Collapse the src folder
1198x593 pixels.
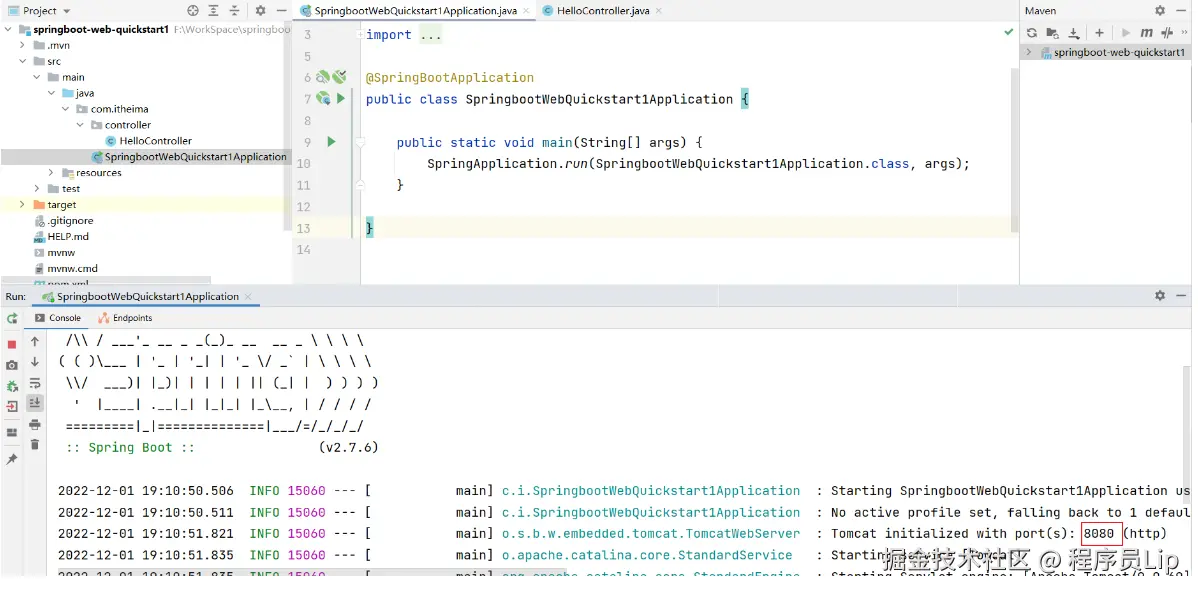pyautogui.click(x=23, y=61)
